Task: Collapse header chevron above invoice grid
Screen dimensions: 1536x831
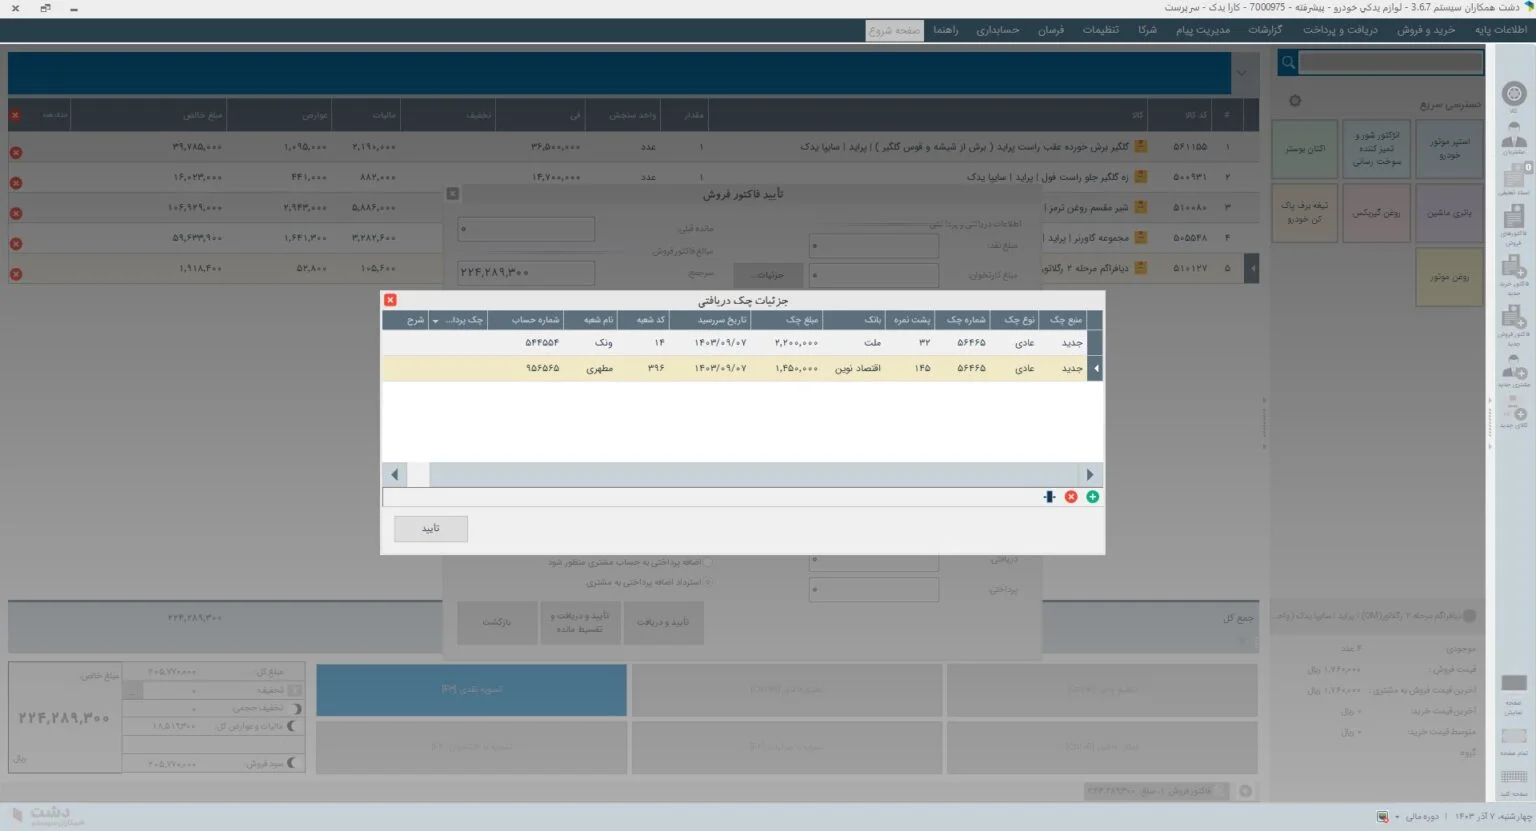Action: [1241, 73]
